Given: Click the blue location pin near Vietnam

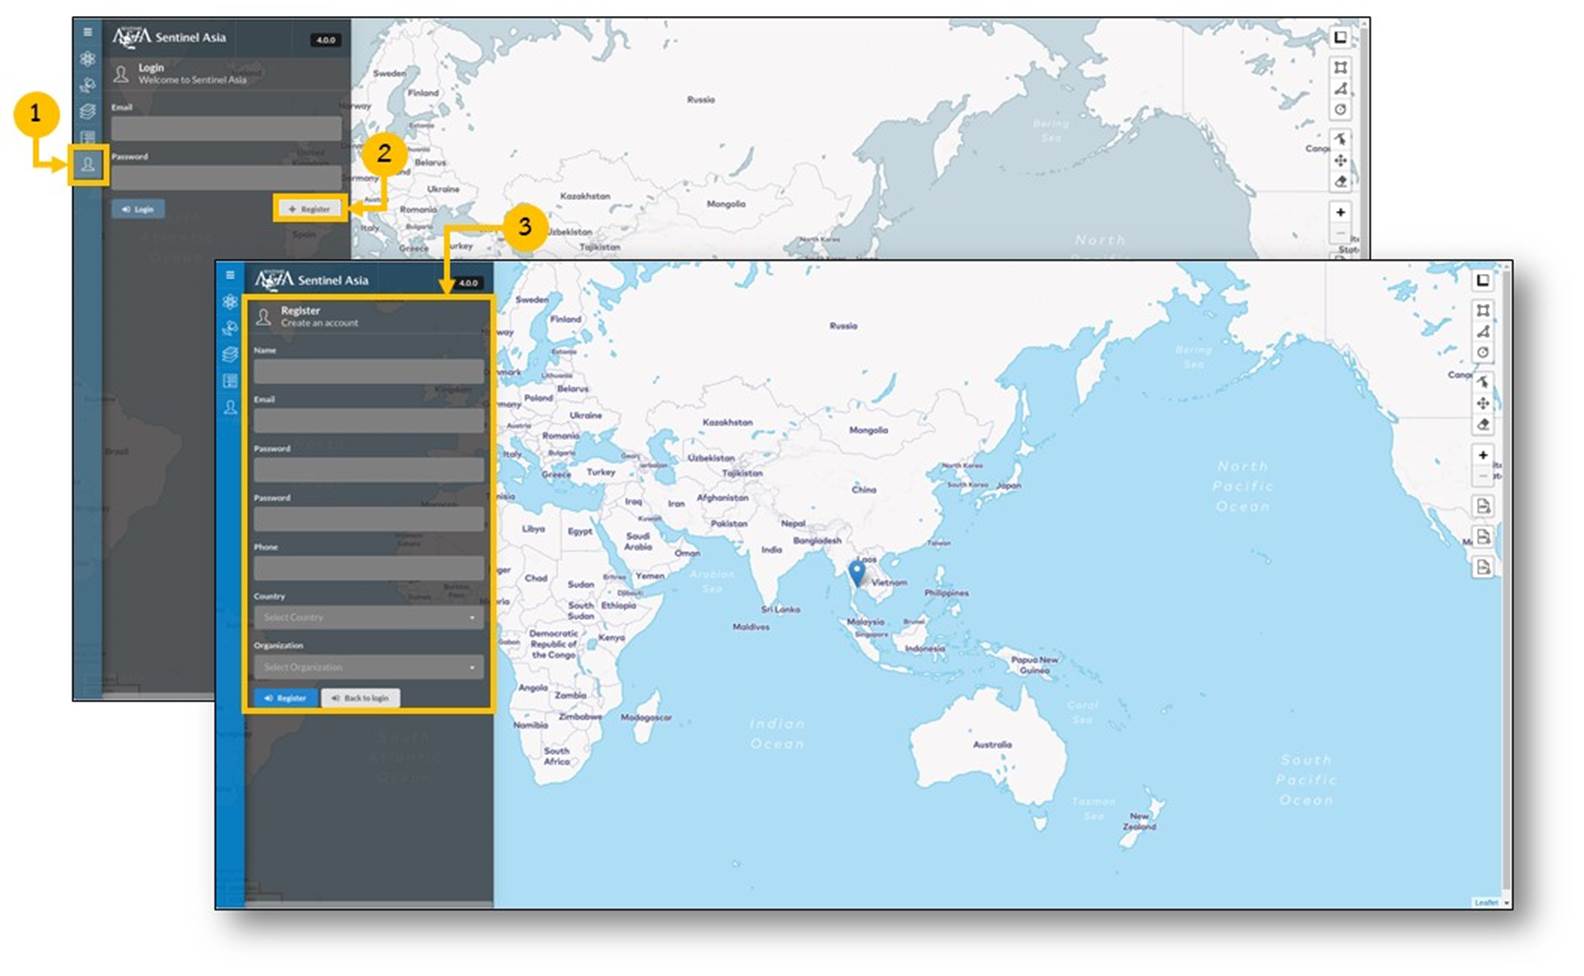Looking at the screenshot, I should 857,572.
